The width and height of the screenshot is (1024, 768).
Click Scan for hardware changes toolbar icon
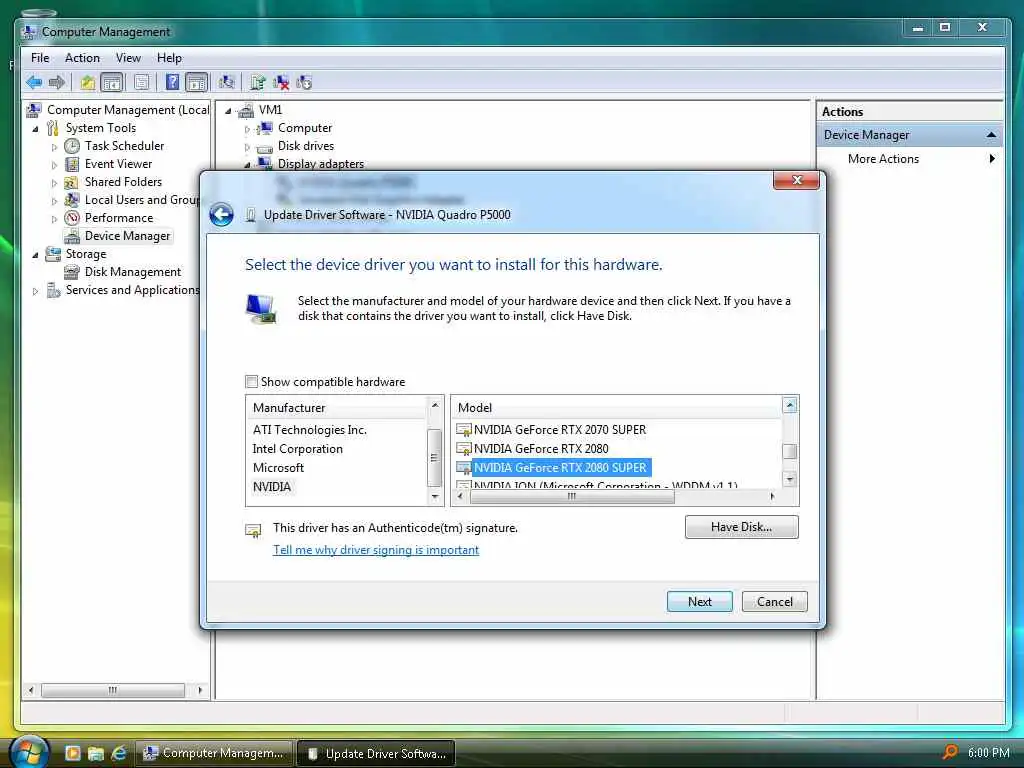pyautogui.click(x=227, y=82)
